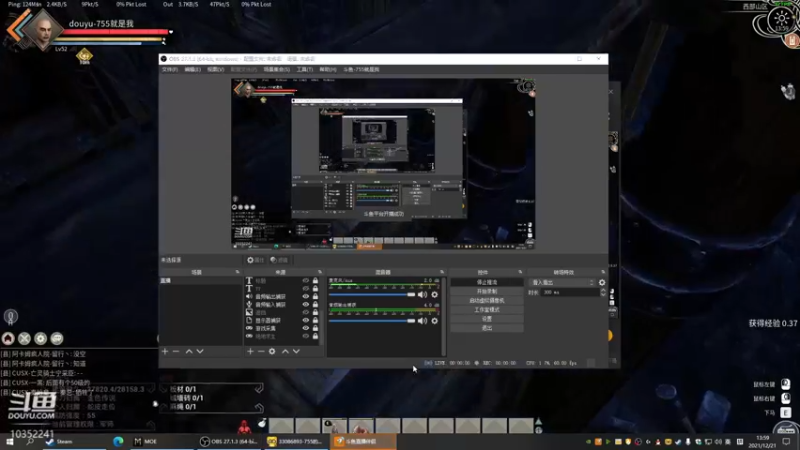Move source down in sources list
The image size is (800, 450).
coord(296,351)
